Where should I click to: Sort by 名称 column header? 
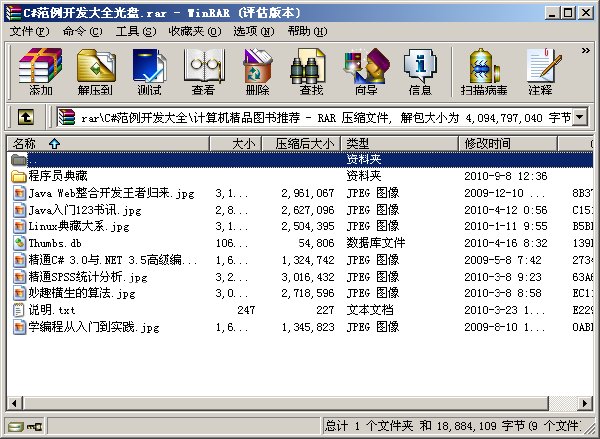pyautogui.click(x=108, y=144)
